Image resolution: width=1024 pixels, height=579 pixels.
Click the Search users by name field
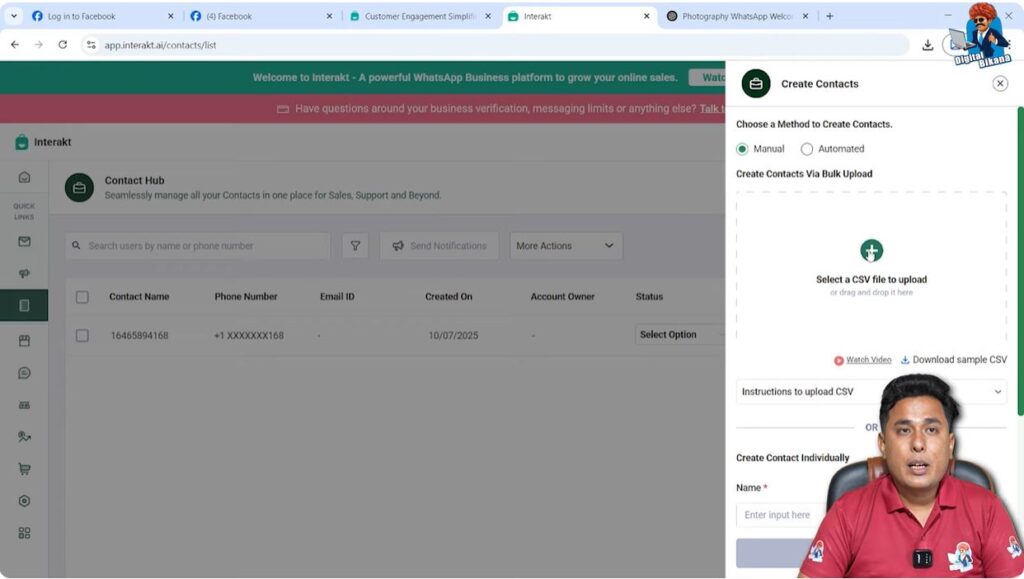198,245
